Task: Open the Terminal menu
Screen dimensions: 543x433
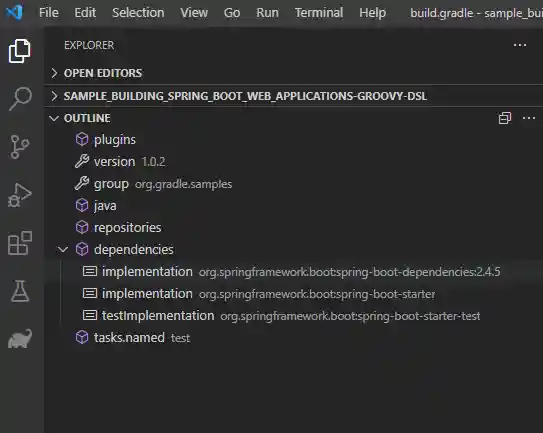Action: (319, 13)
